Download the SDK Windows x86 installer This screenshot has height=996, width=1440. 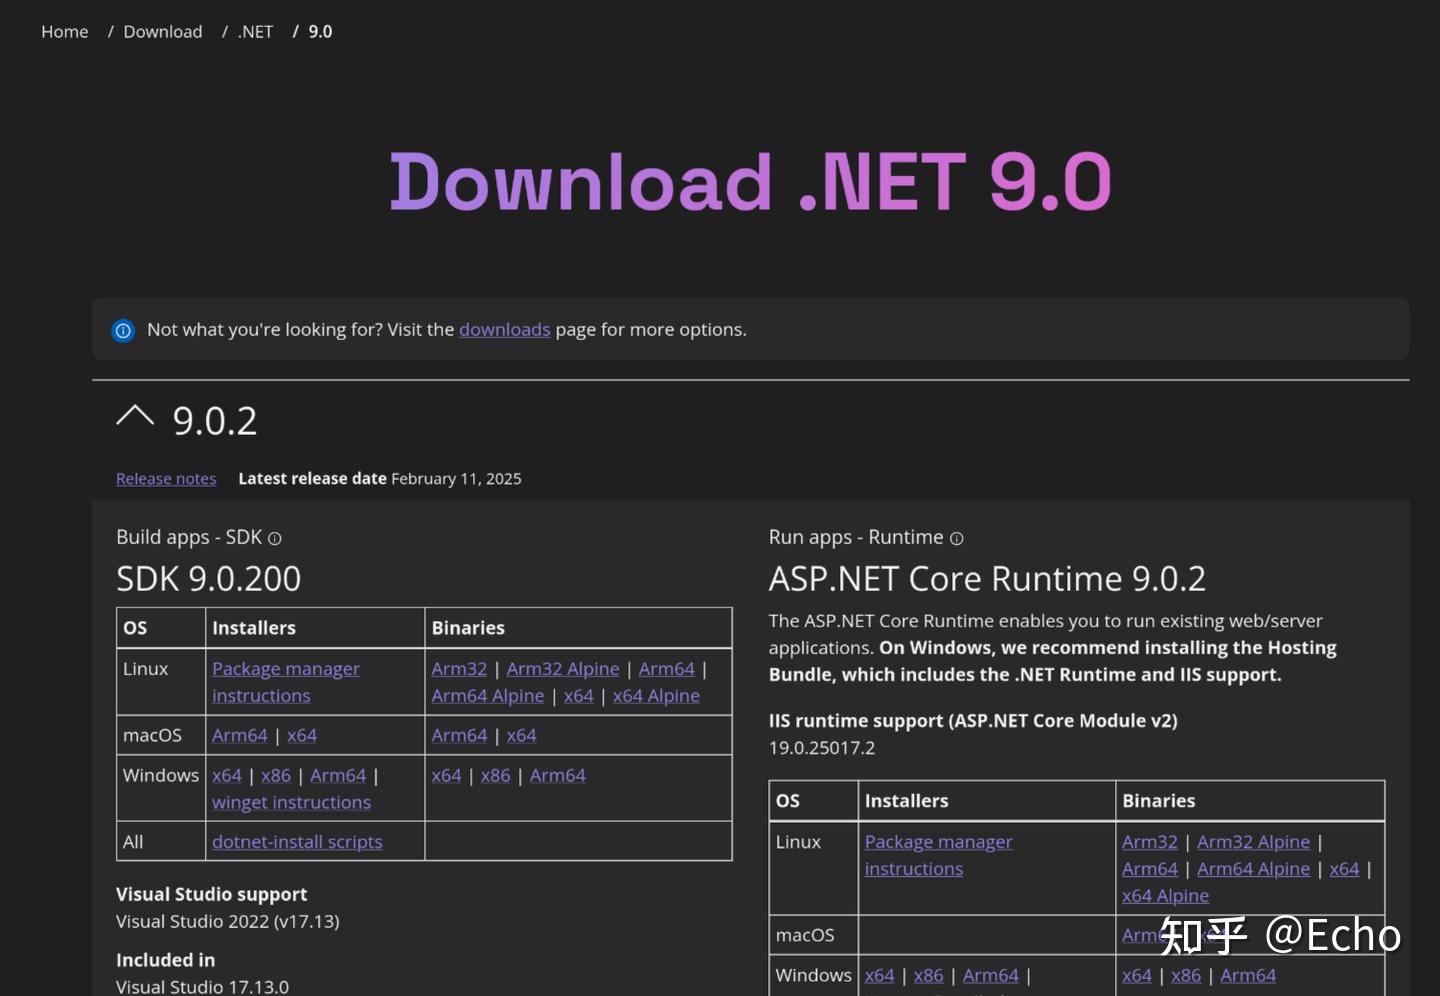(x=276, y=776)
